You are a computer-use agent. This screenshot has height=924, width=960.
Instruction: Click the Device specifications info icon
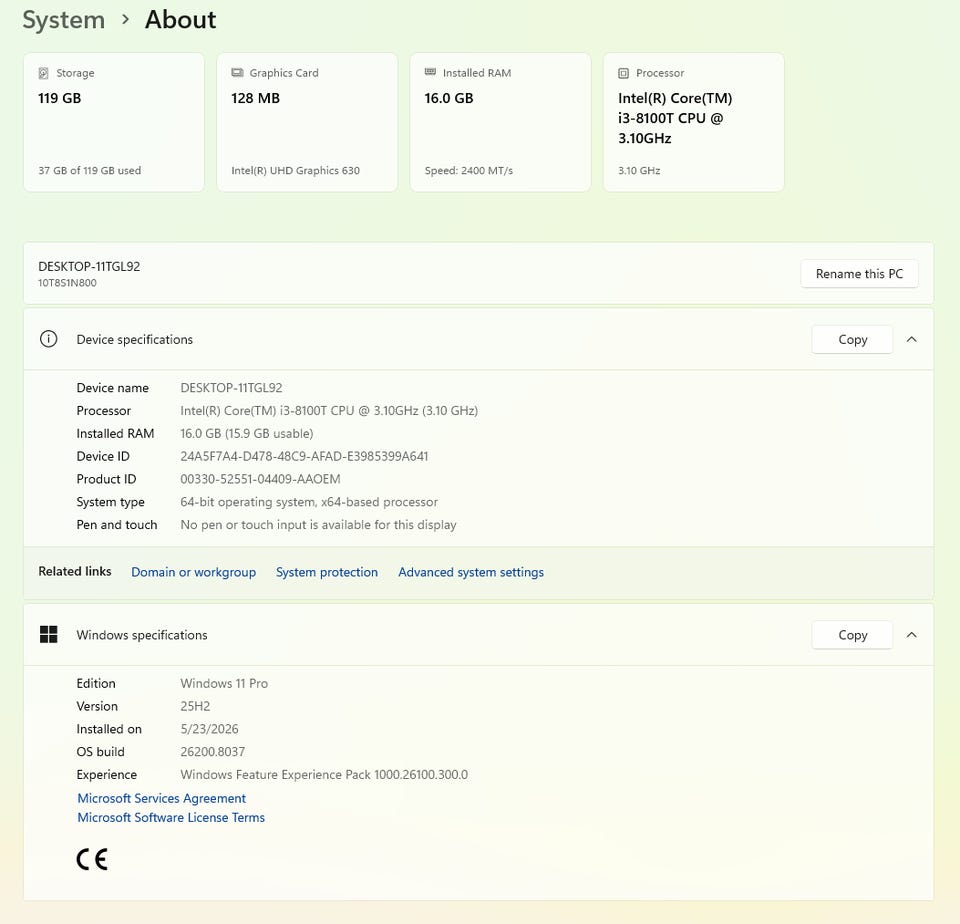tap(48, 339)
